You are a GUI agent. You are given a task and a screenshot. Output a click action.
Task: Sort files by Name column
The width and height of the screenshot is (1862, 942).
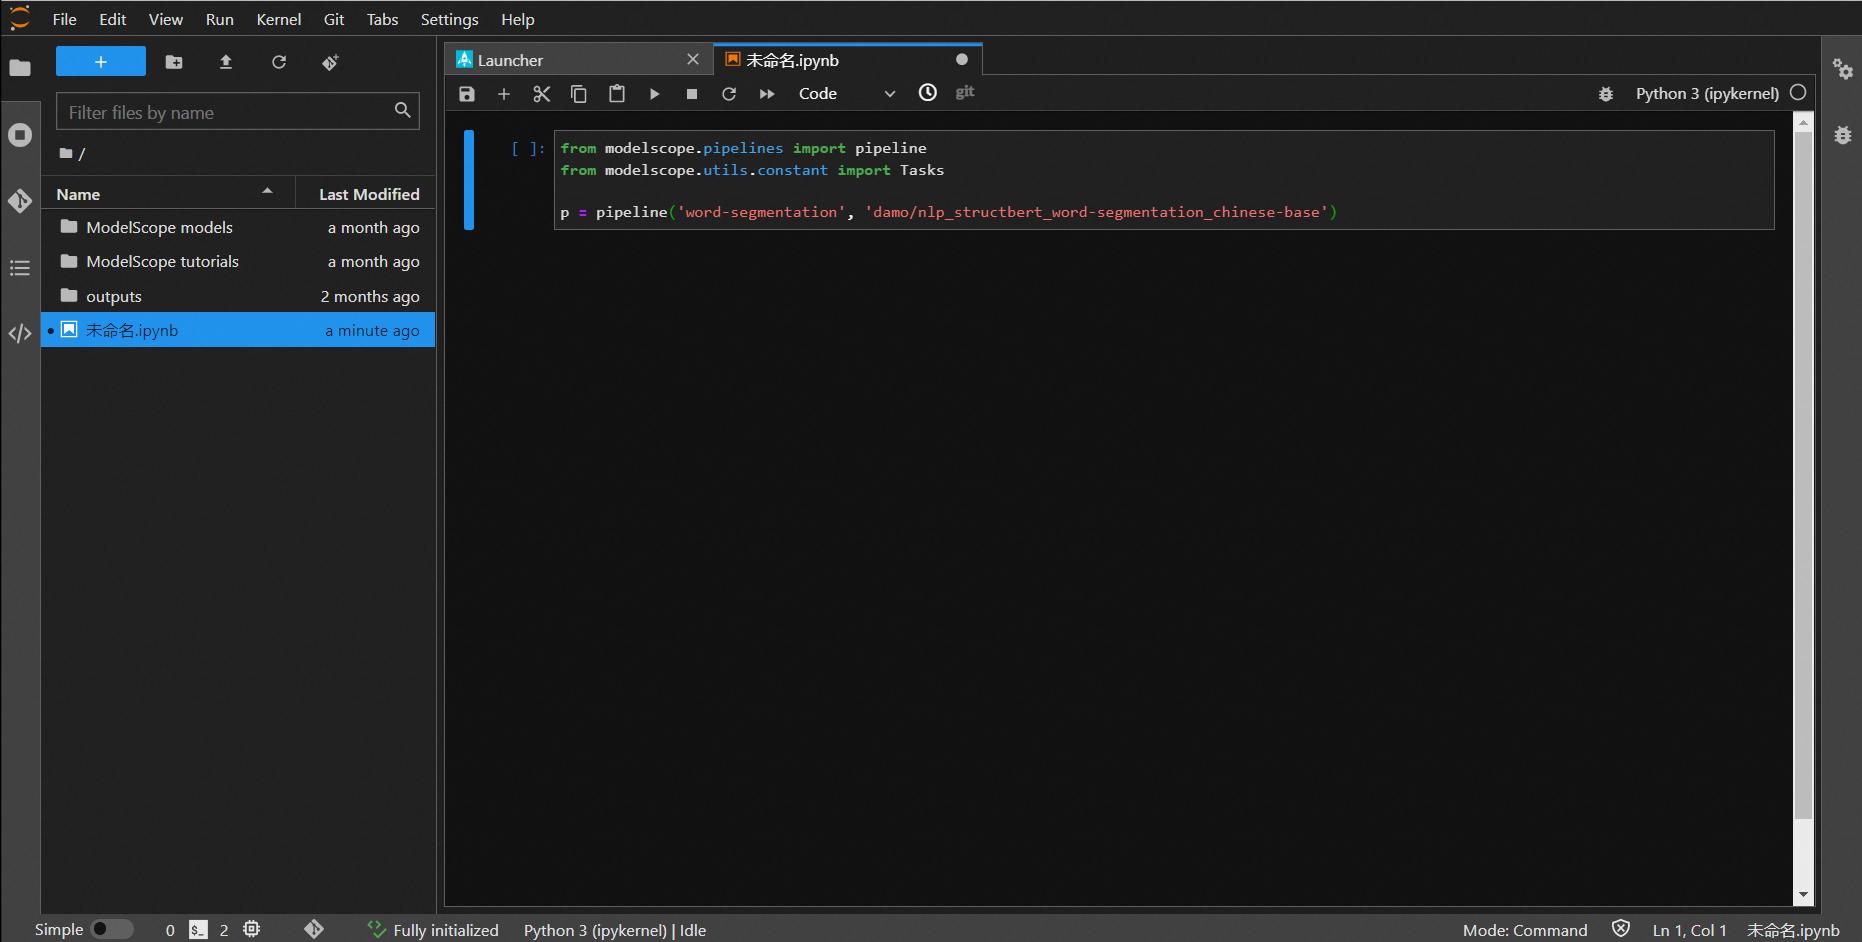coord(166,194)
